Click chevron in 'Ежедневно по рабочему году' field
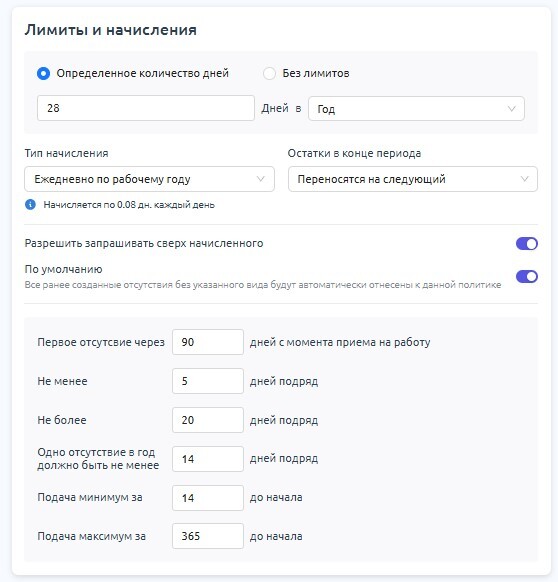Viewport: 558px width, 582px height. tap(261, 179)
